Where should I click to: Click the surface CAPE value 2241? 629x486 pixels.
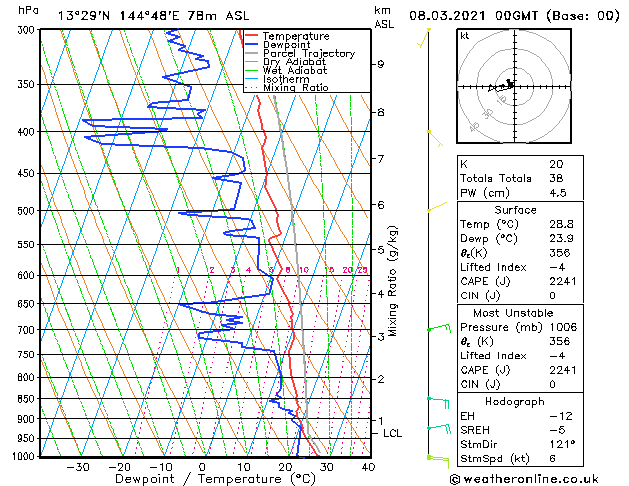[x=563, y=281]
